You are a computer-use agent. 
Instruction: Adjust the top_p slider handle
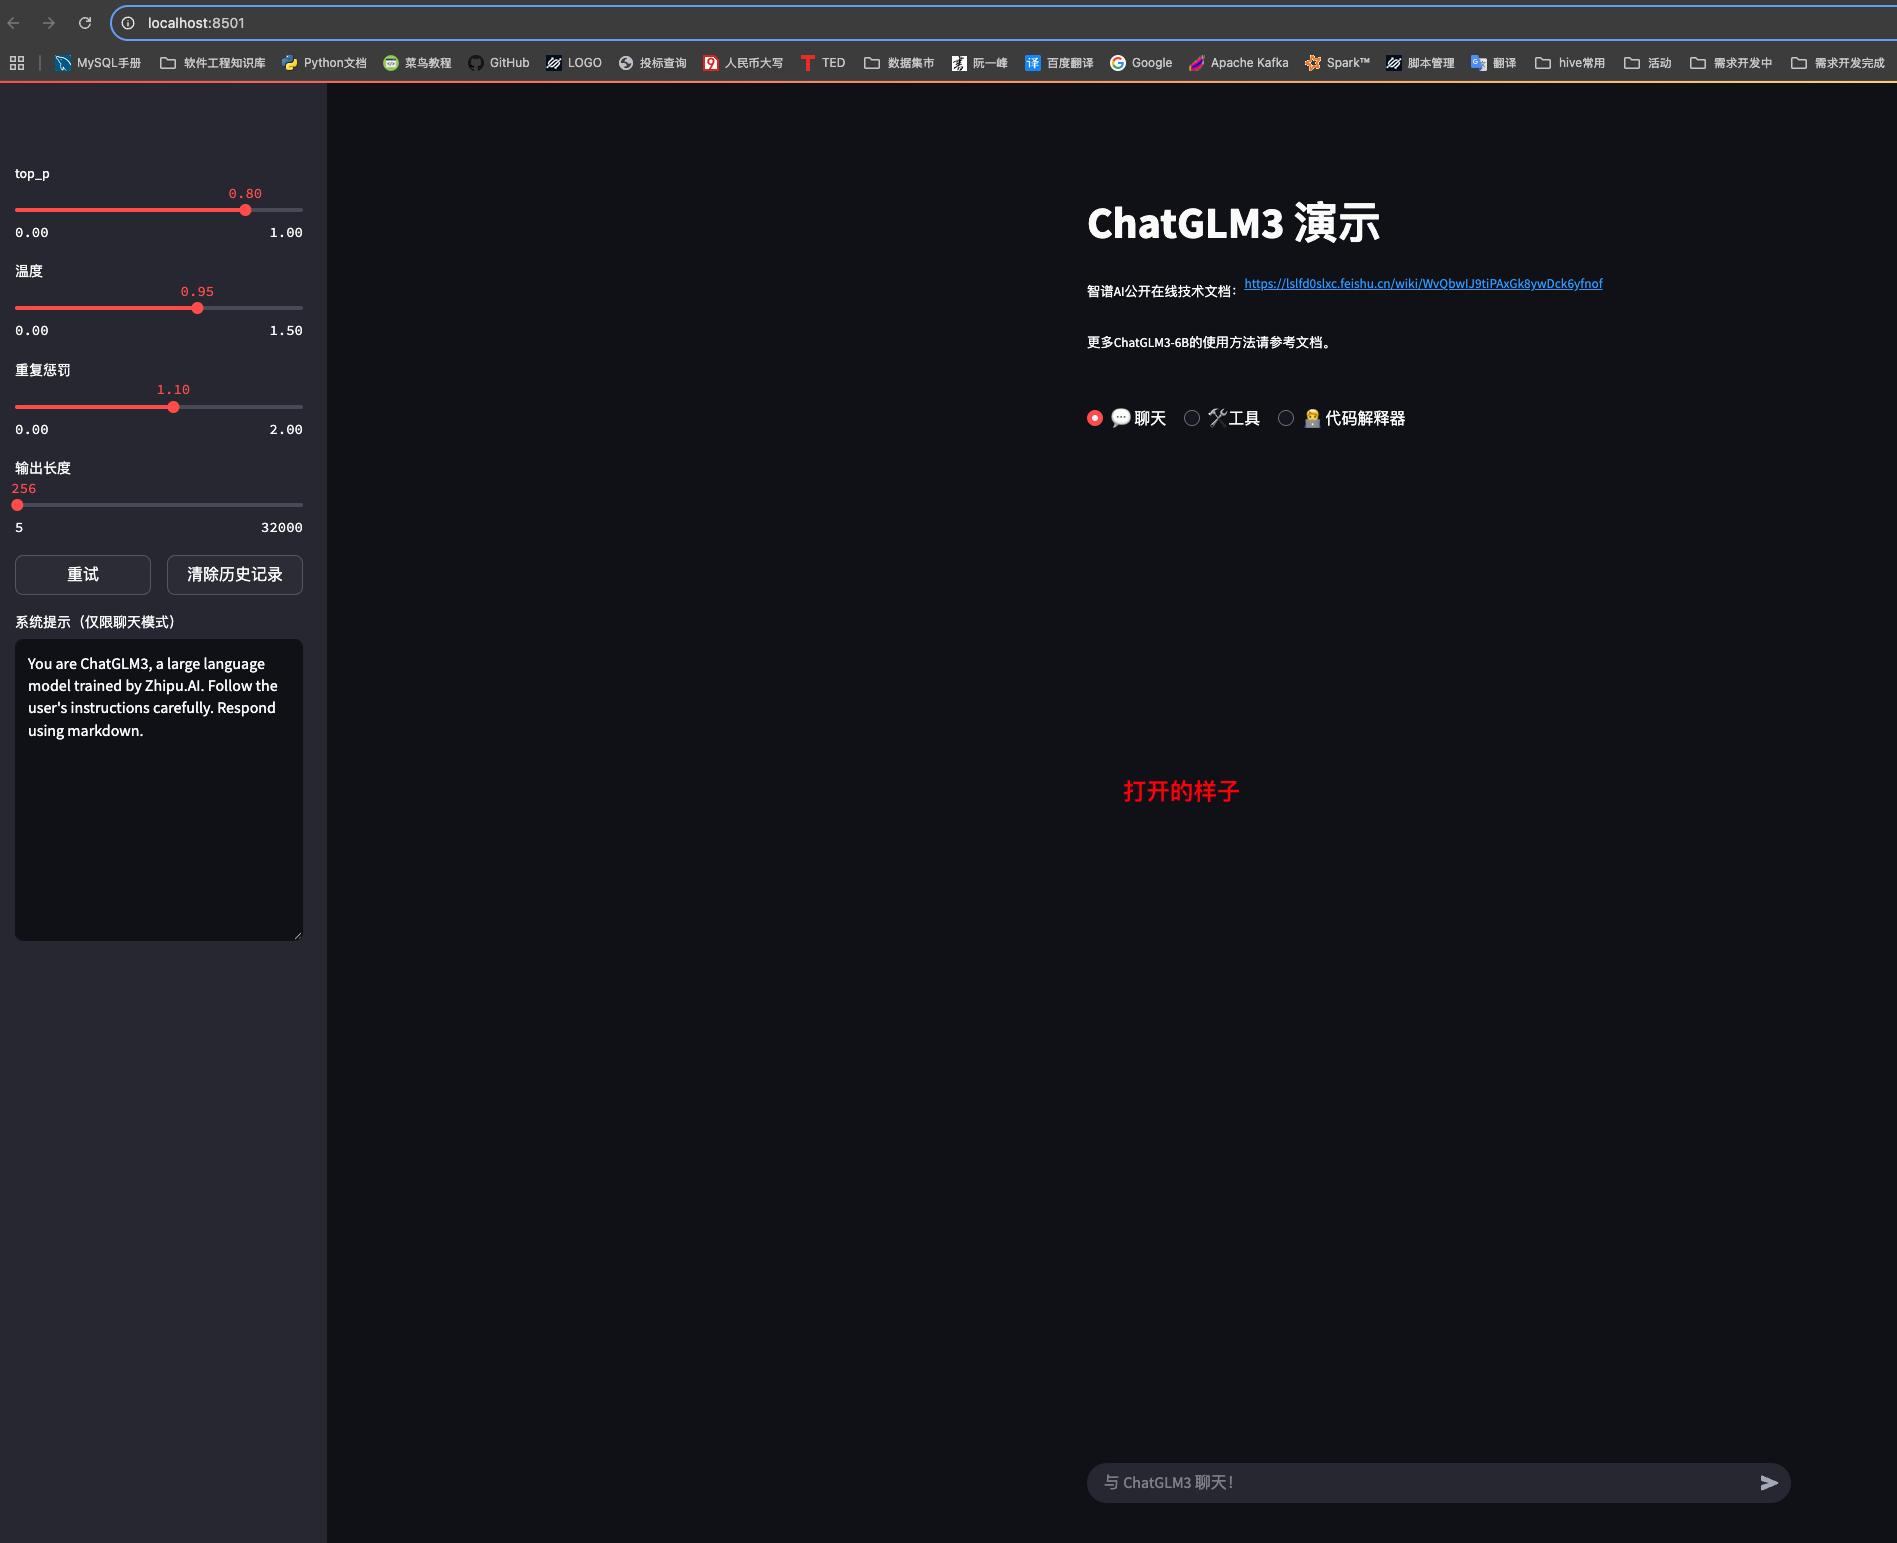245,210
